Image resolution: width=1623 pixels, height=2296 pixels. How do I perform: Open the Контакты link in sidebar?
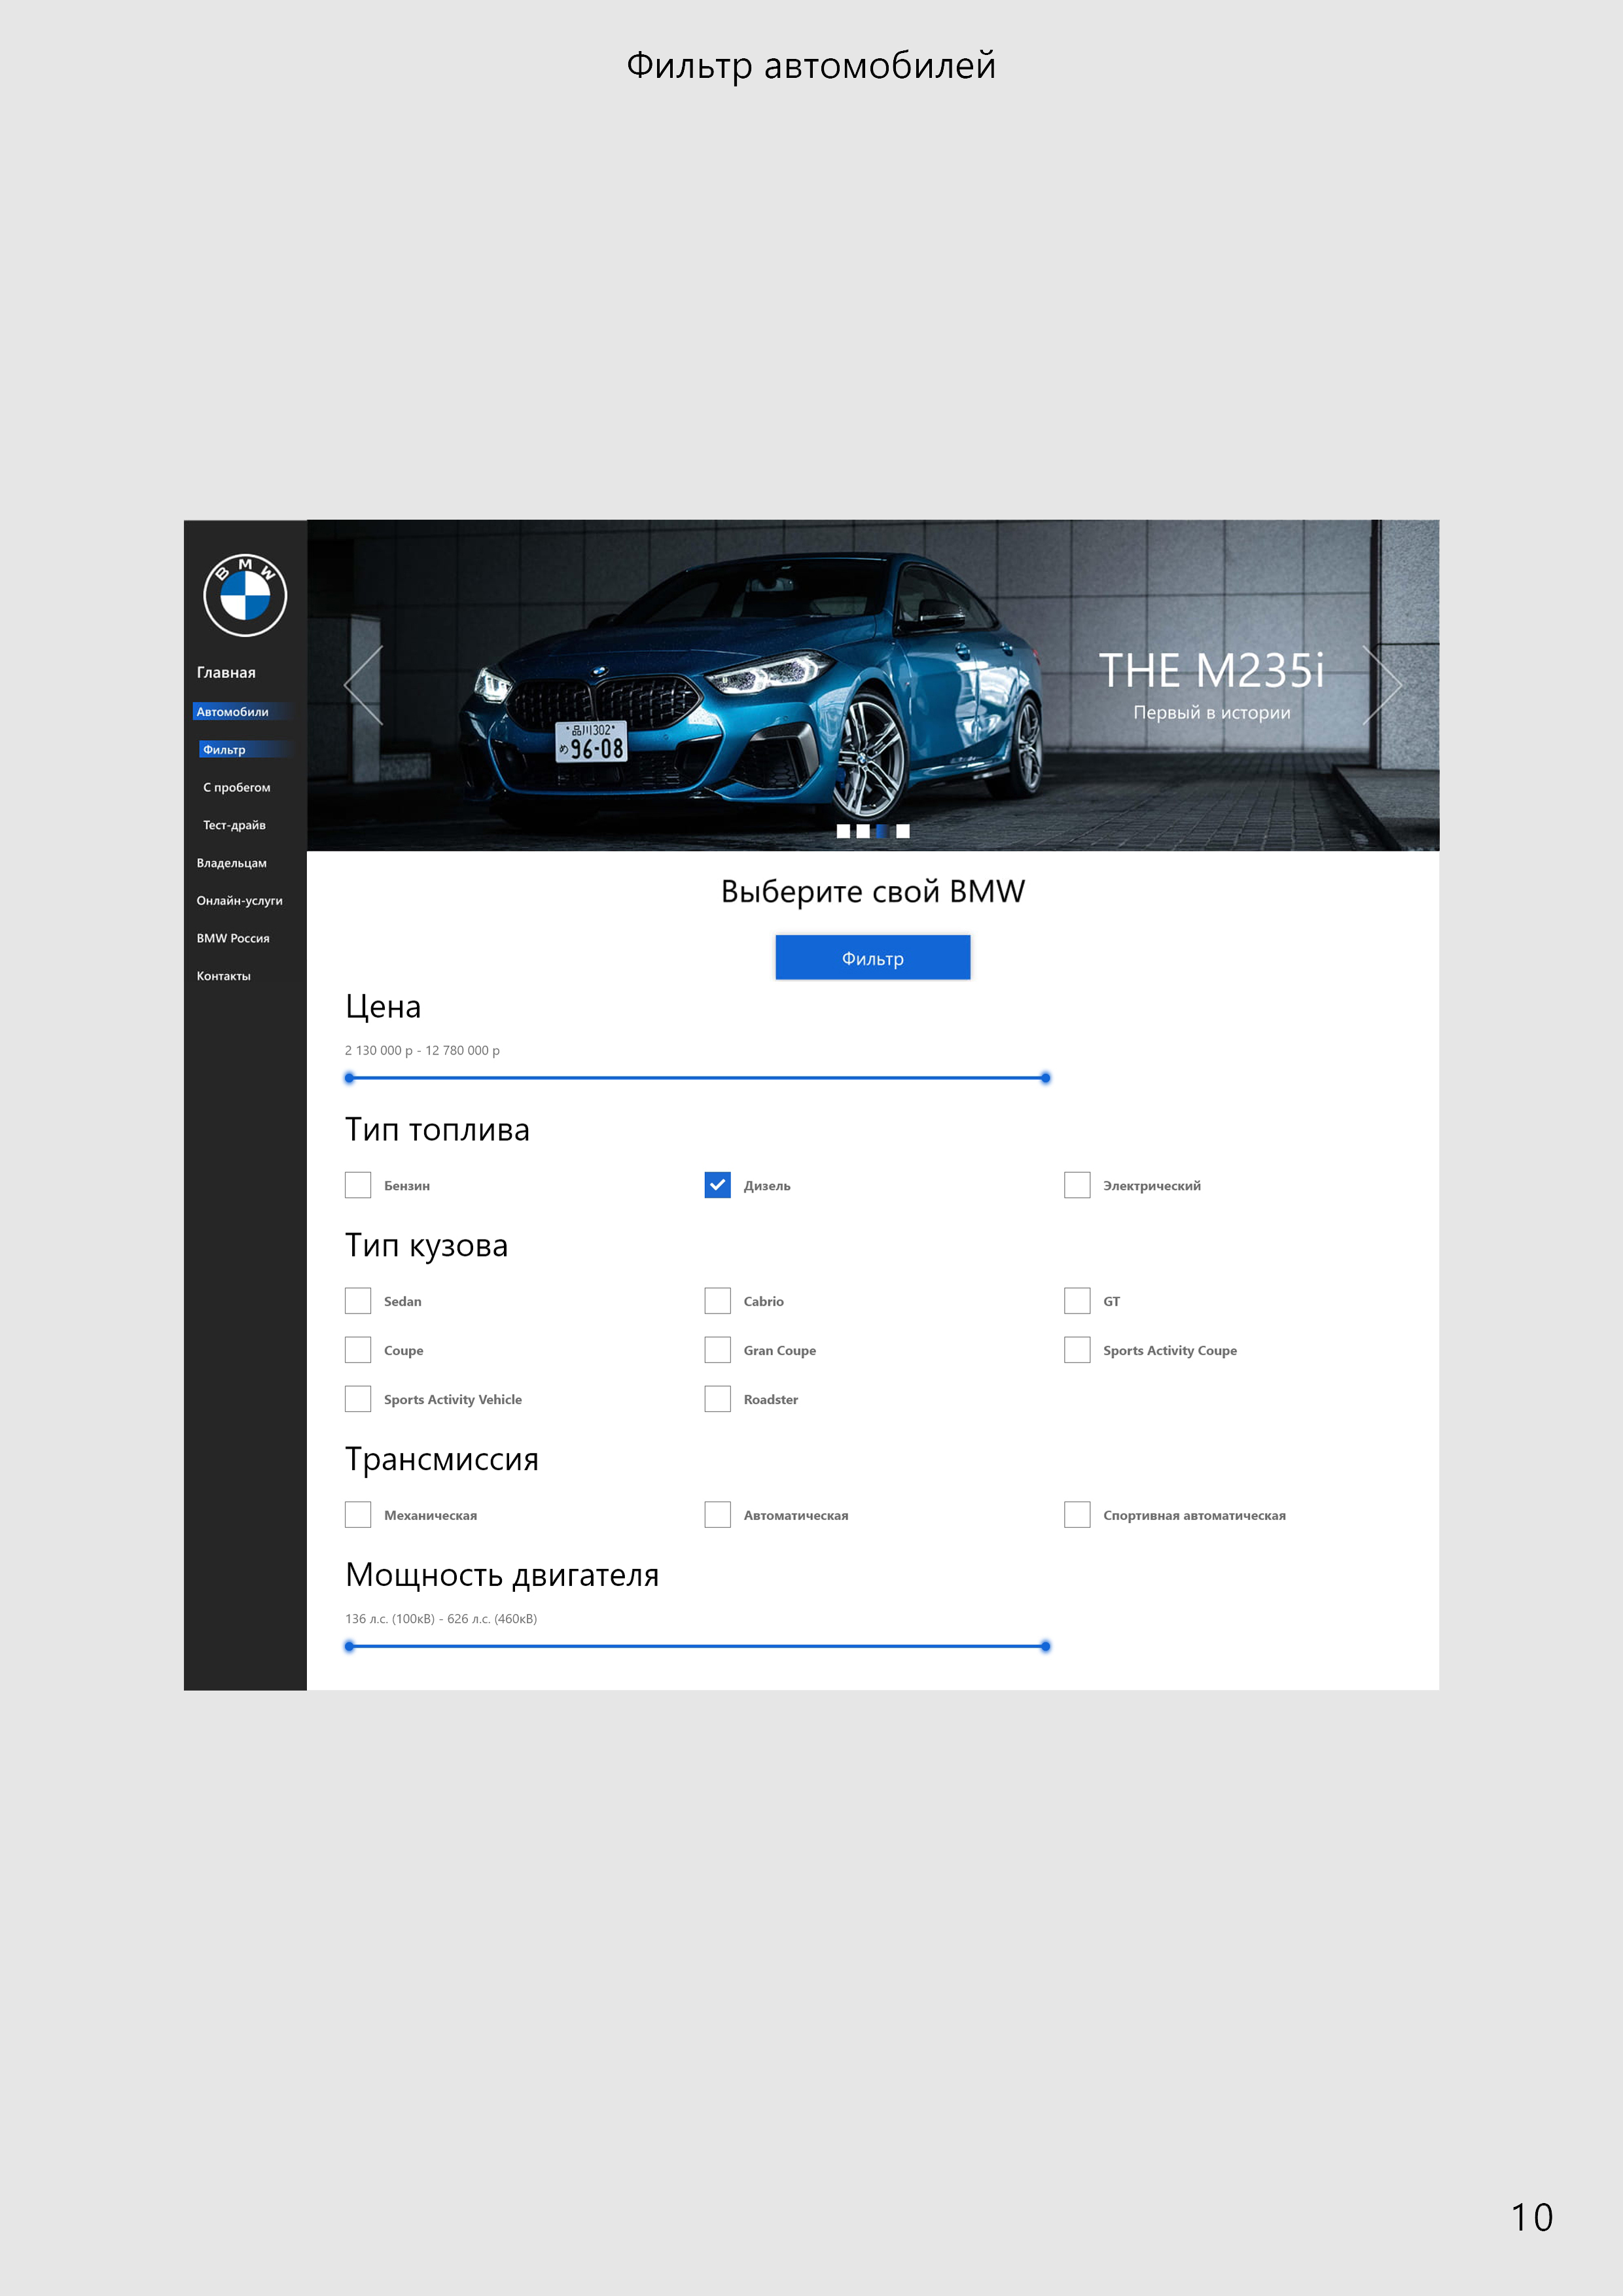coord(224,976)
